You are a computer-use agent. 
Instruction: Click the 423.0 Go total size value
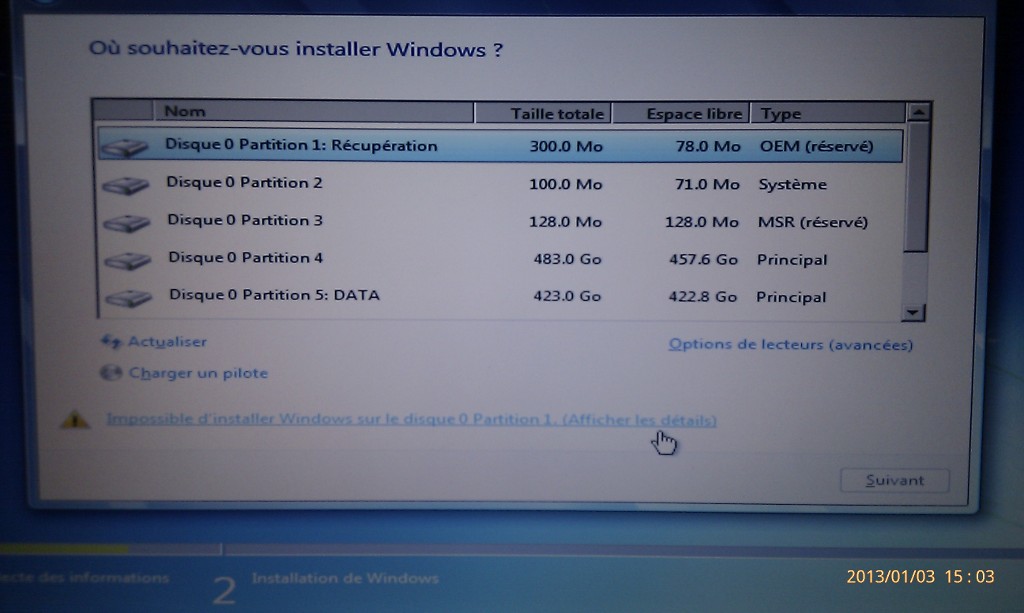[x=567, y=296]
